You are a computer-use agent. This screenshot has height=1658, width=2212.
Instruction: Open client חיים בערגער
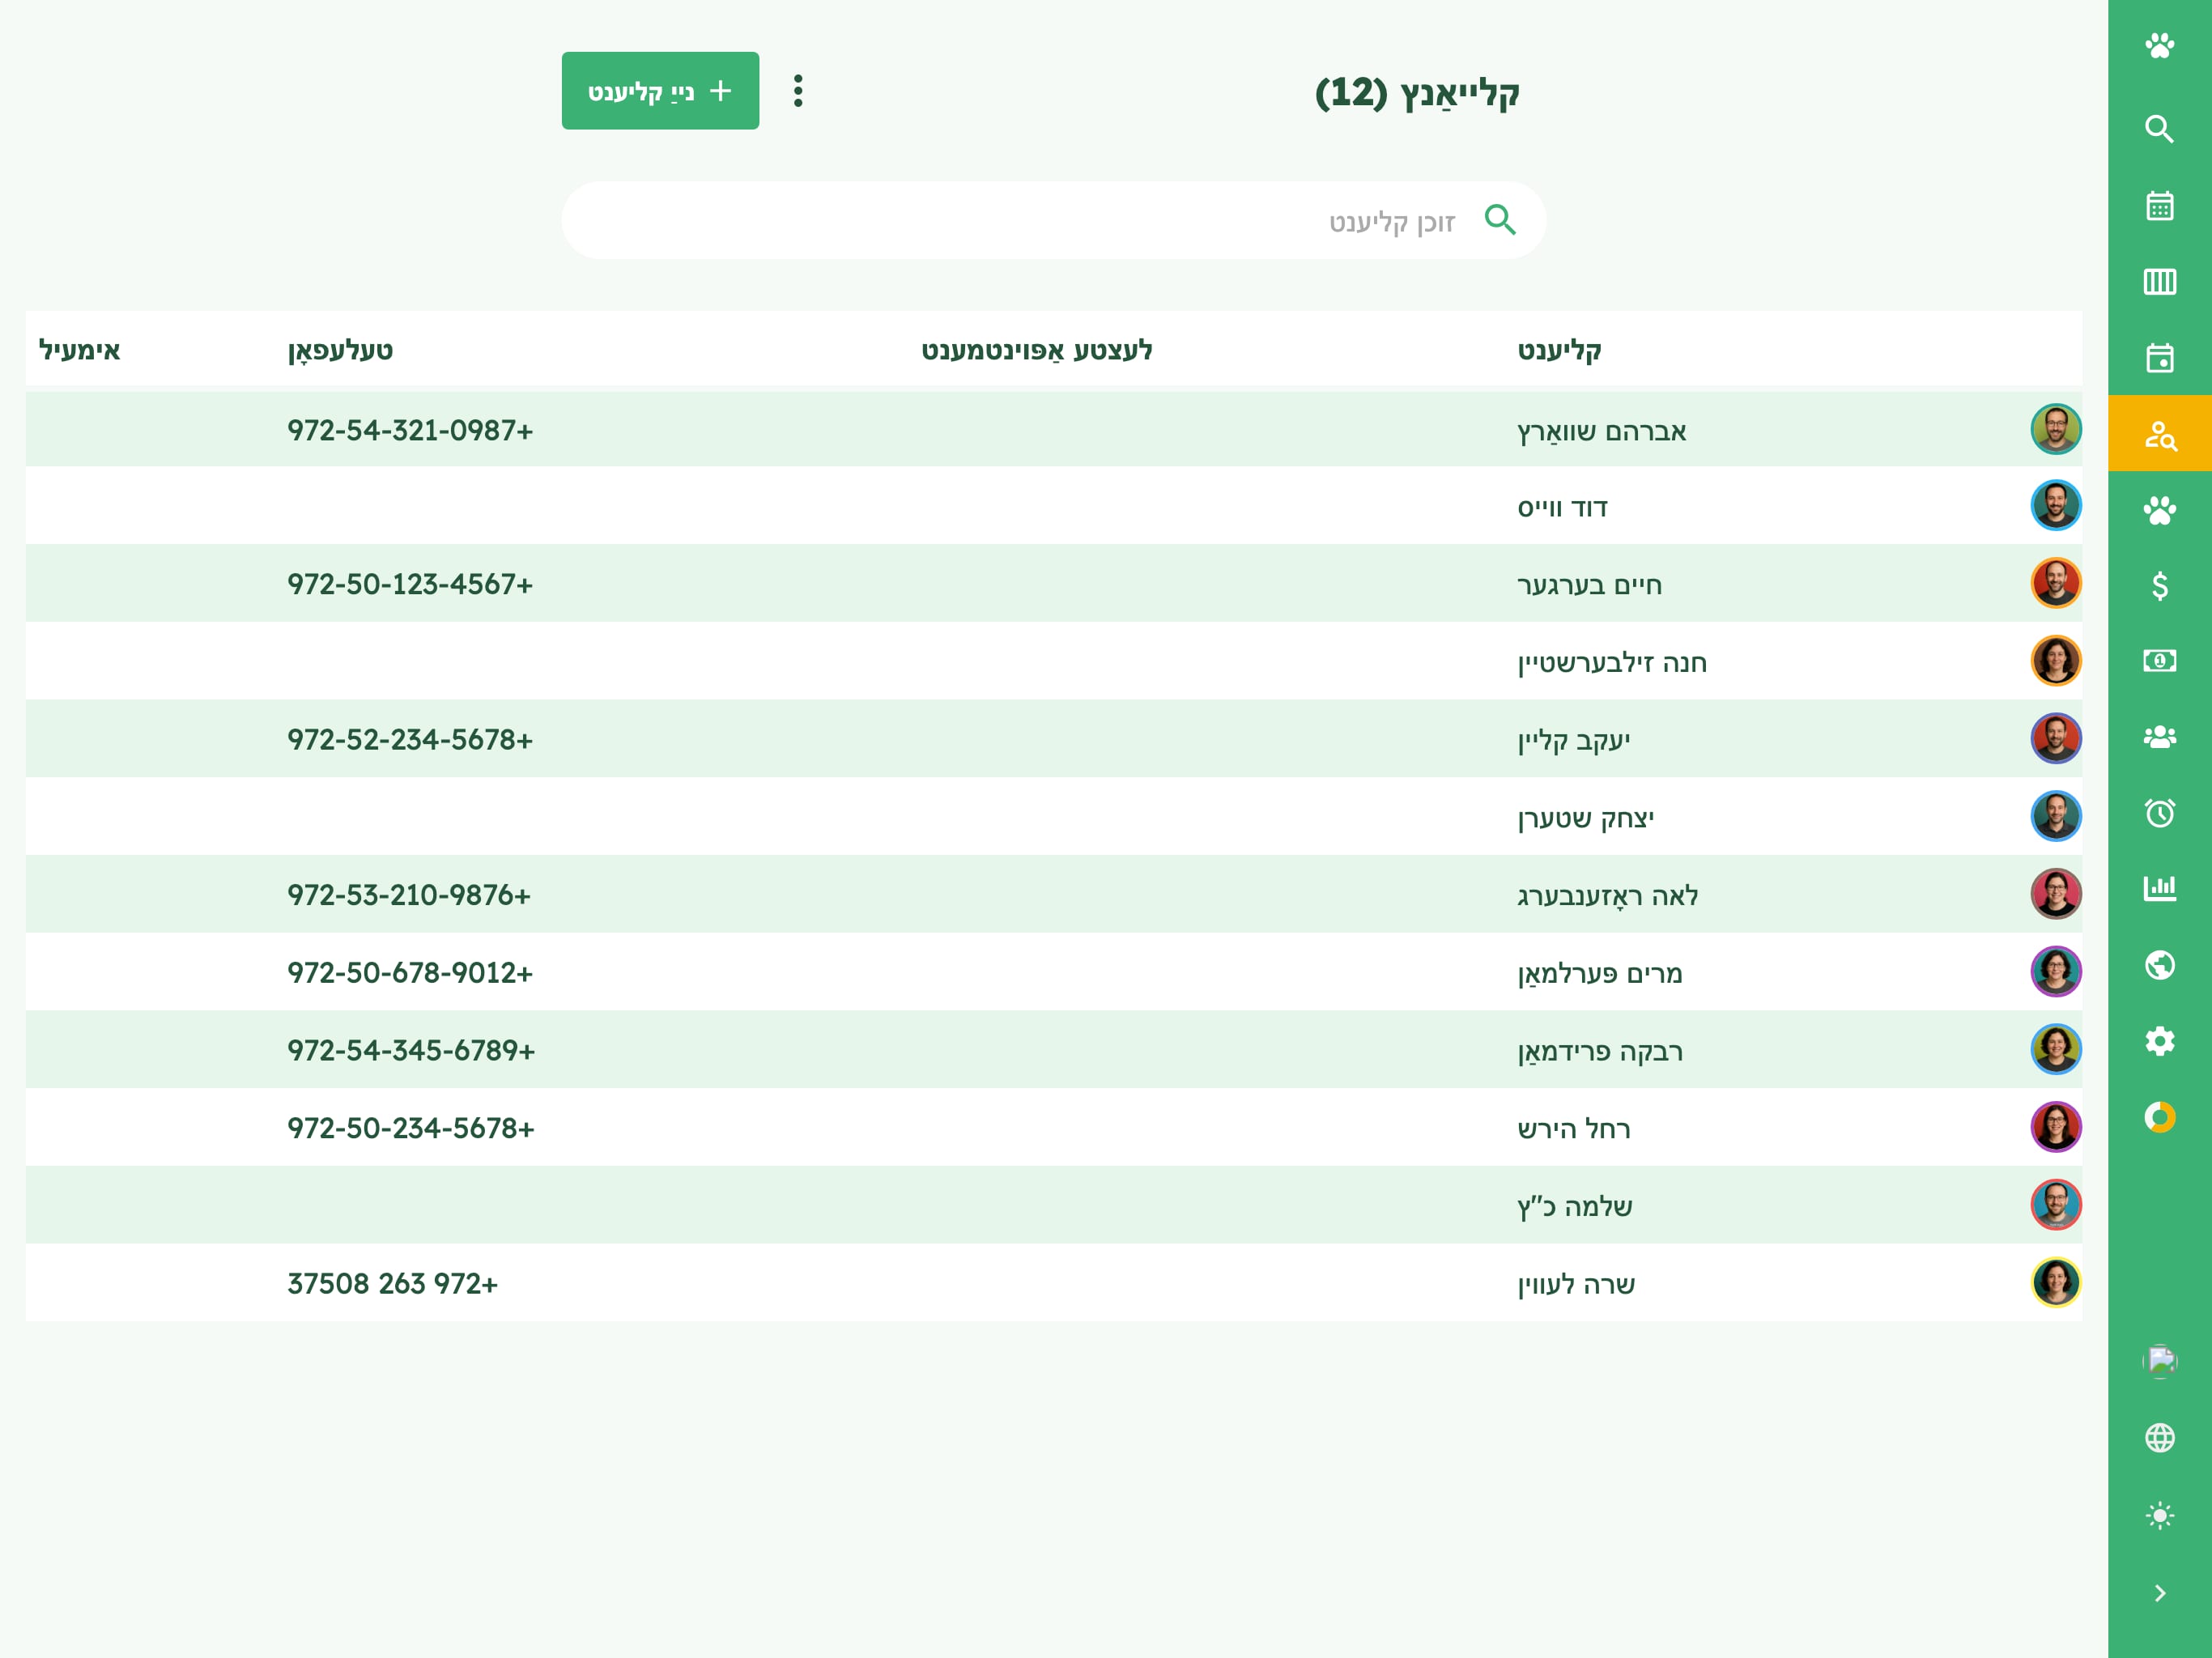coord(1590,585)
